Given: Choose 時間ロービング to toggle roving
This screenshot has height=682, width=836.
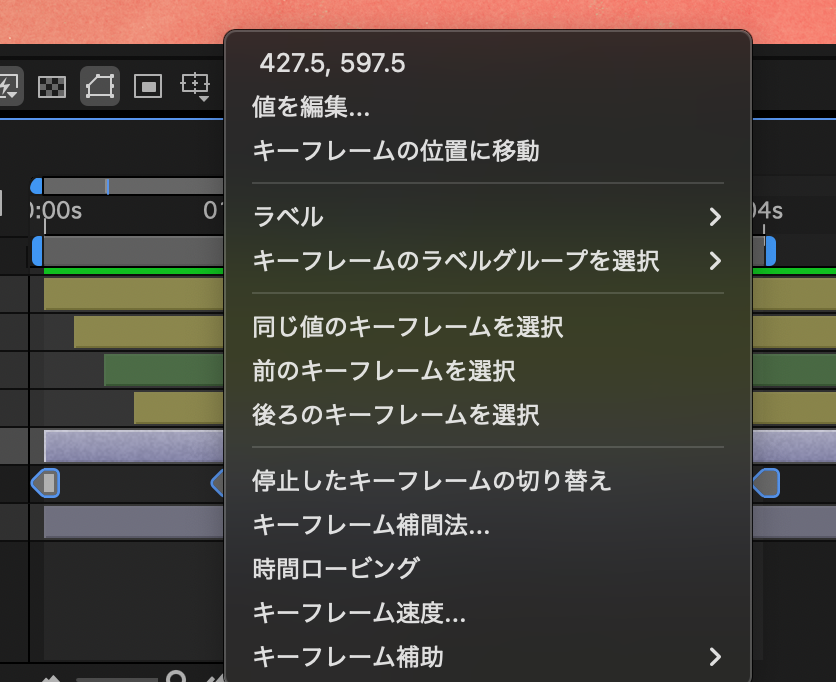Looking at the screenshot, I should coord(336,568).
